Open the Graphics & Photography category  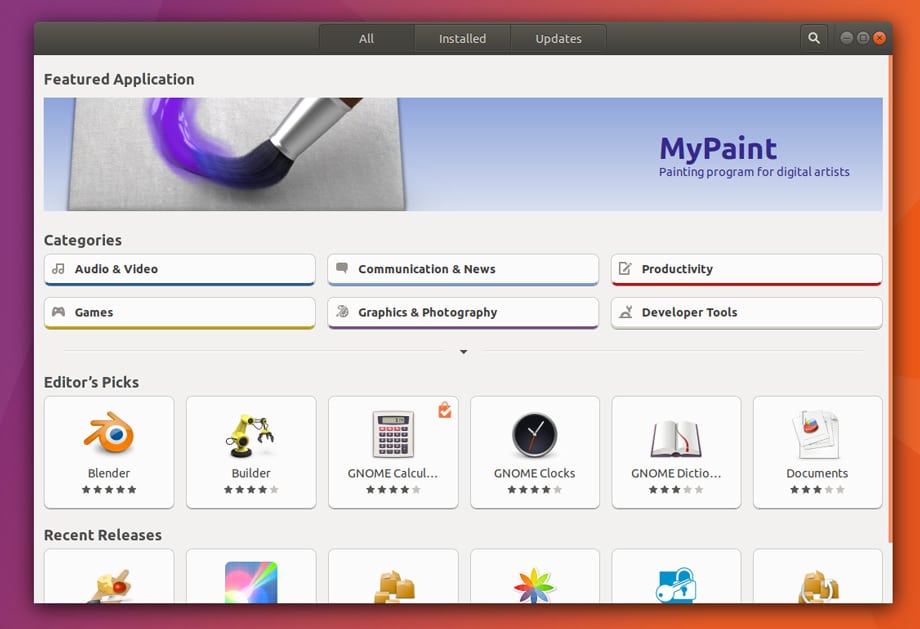pos(463,313)
